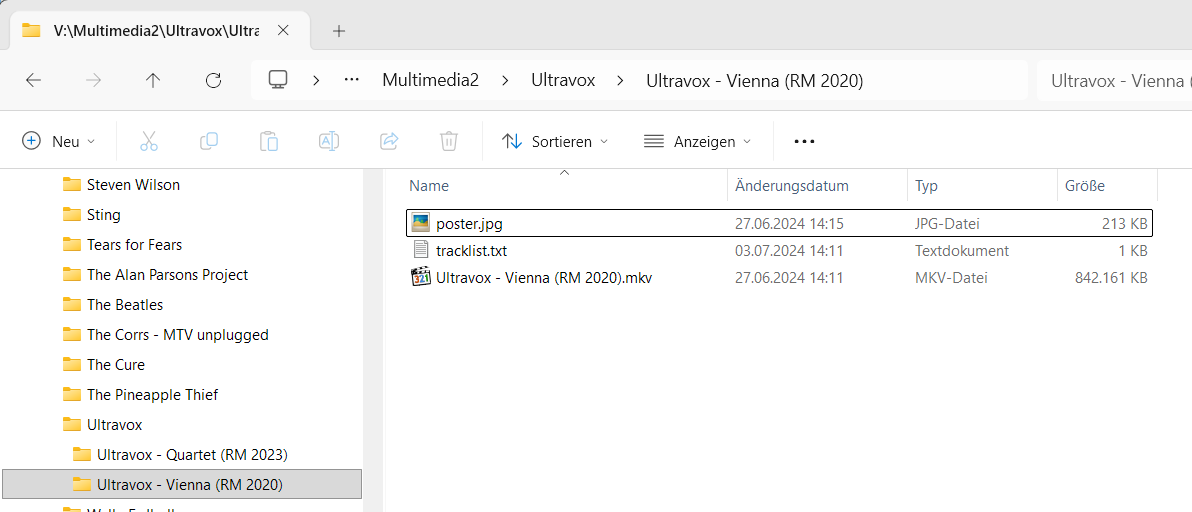Expand chevron after monitor icon in address bar
This screenshot has height=512, width=1192.
tap(315, 81)
